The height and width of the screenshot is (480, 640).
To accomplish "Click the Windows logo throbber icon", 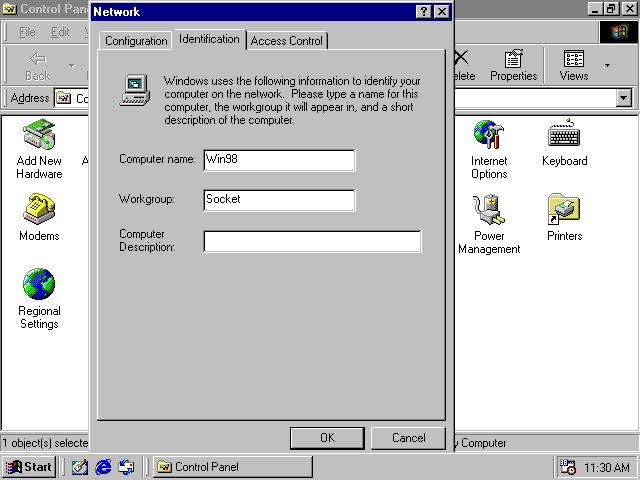I will pos(619,32).
